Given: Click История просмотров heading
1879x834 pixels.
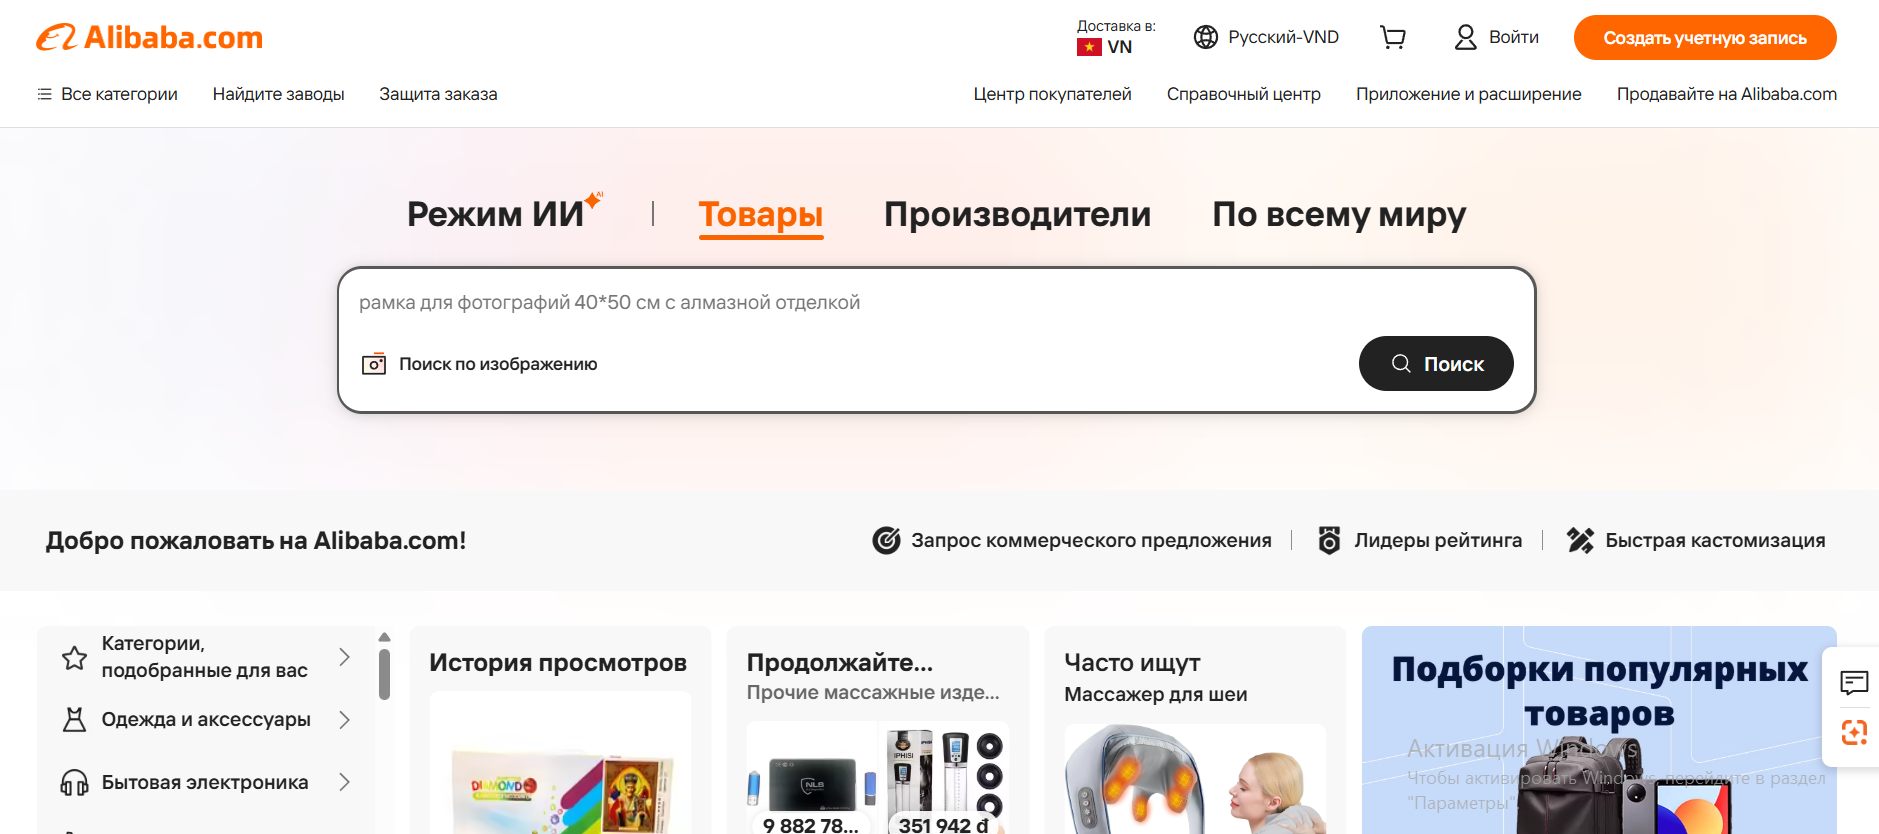Looking at the screenshot, I should tap(558, 663).
